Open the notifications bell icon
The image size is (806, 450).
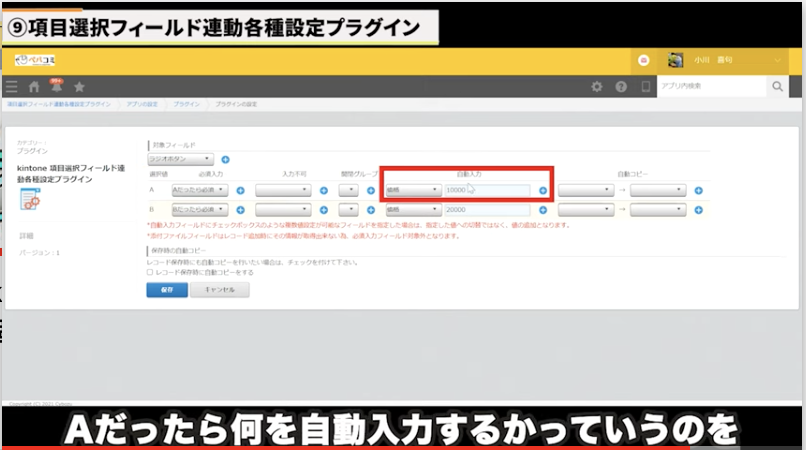[57, 87]
